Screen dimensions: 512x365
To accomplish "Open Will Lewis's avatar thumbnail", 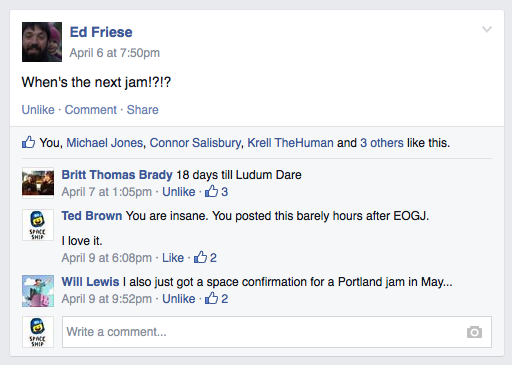I will (x=38, y=291).
